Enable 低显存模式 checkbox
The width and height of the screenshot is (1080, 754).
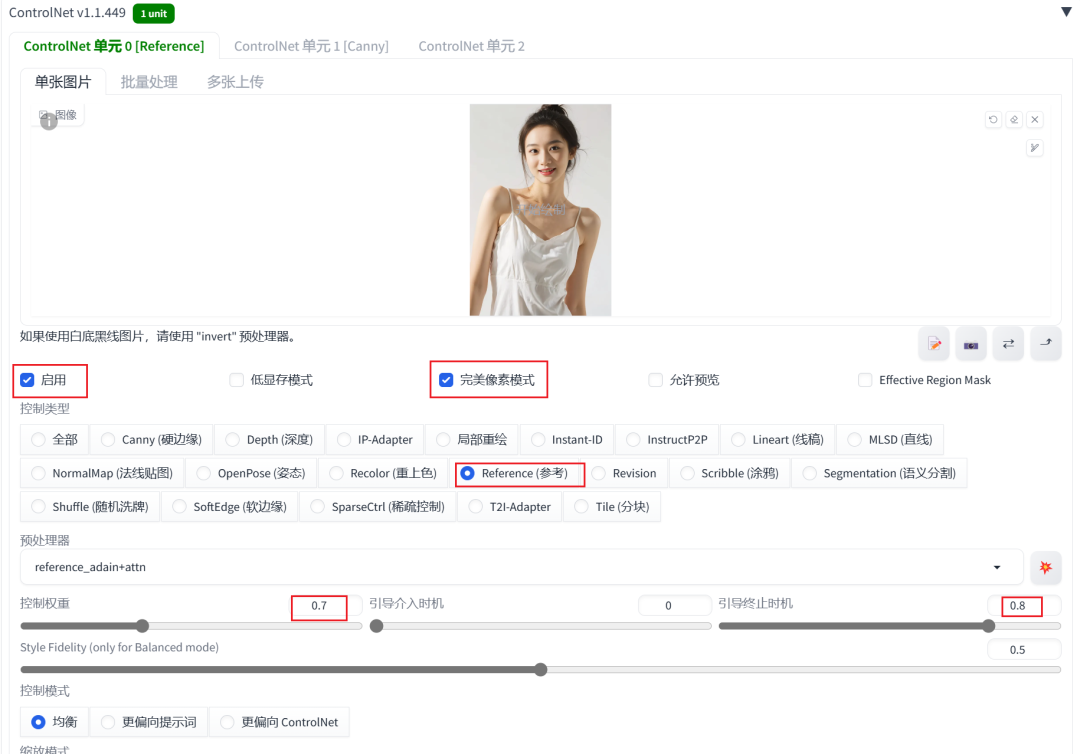click(236, 380)
